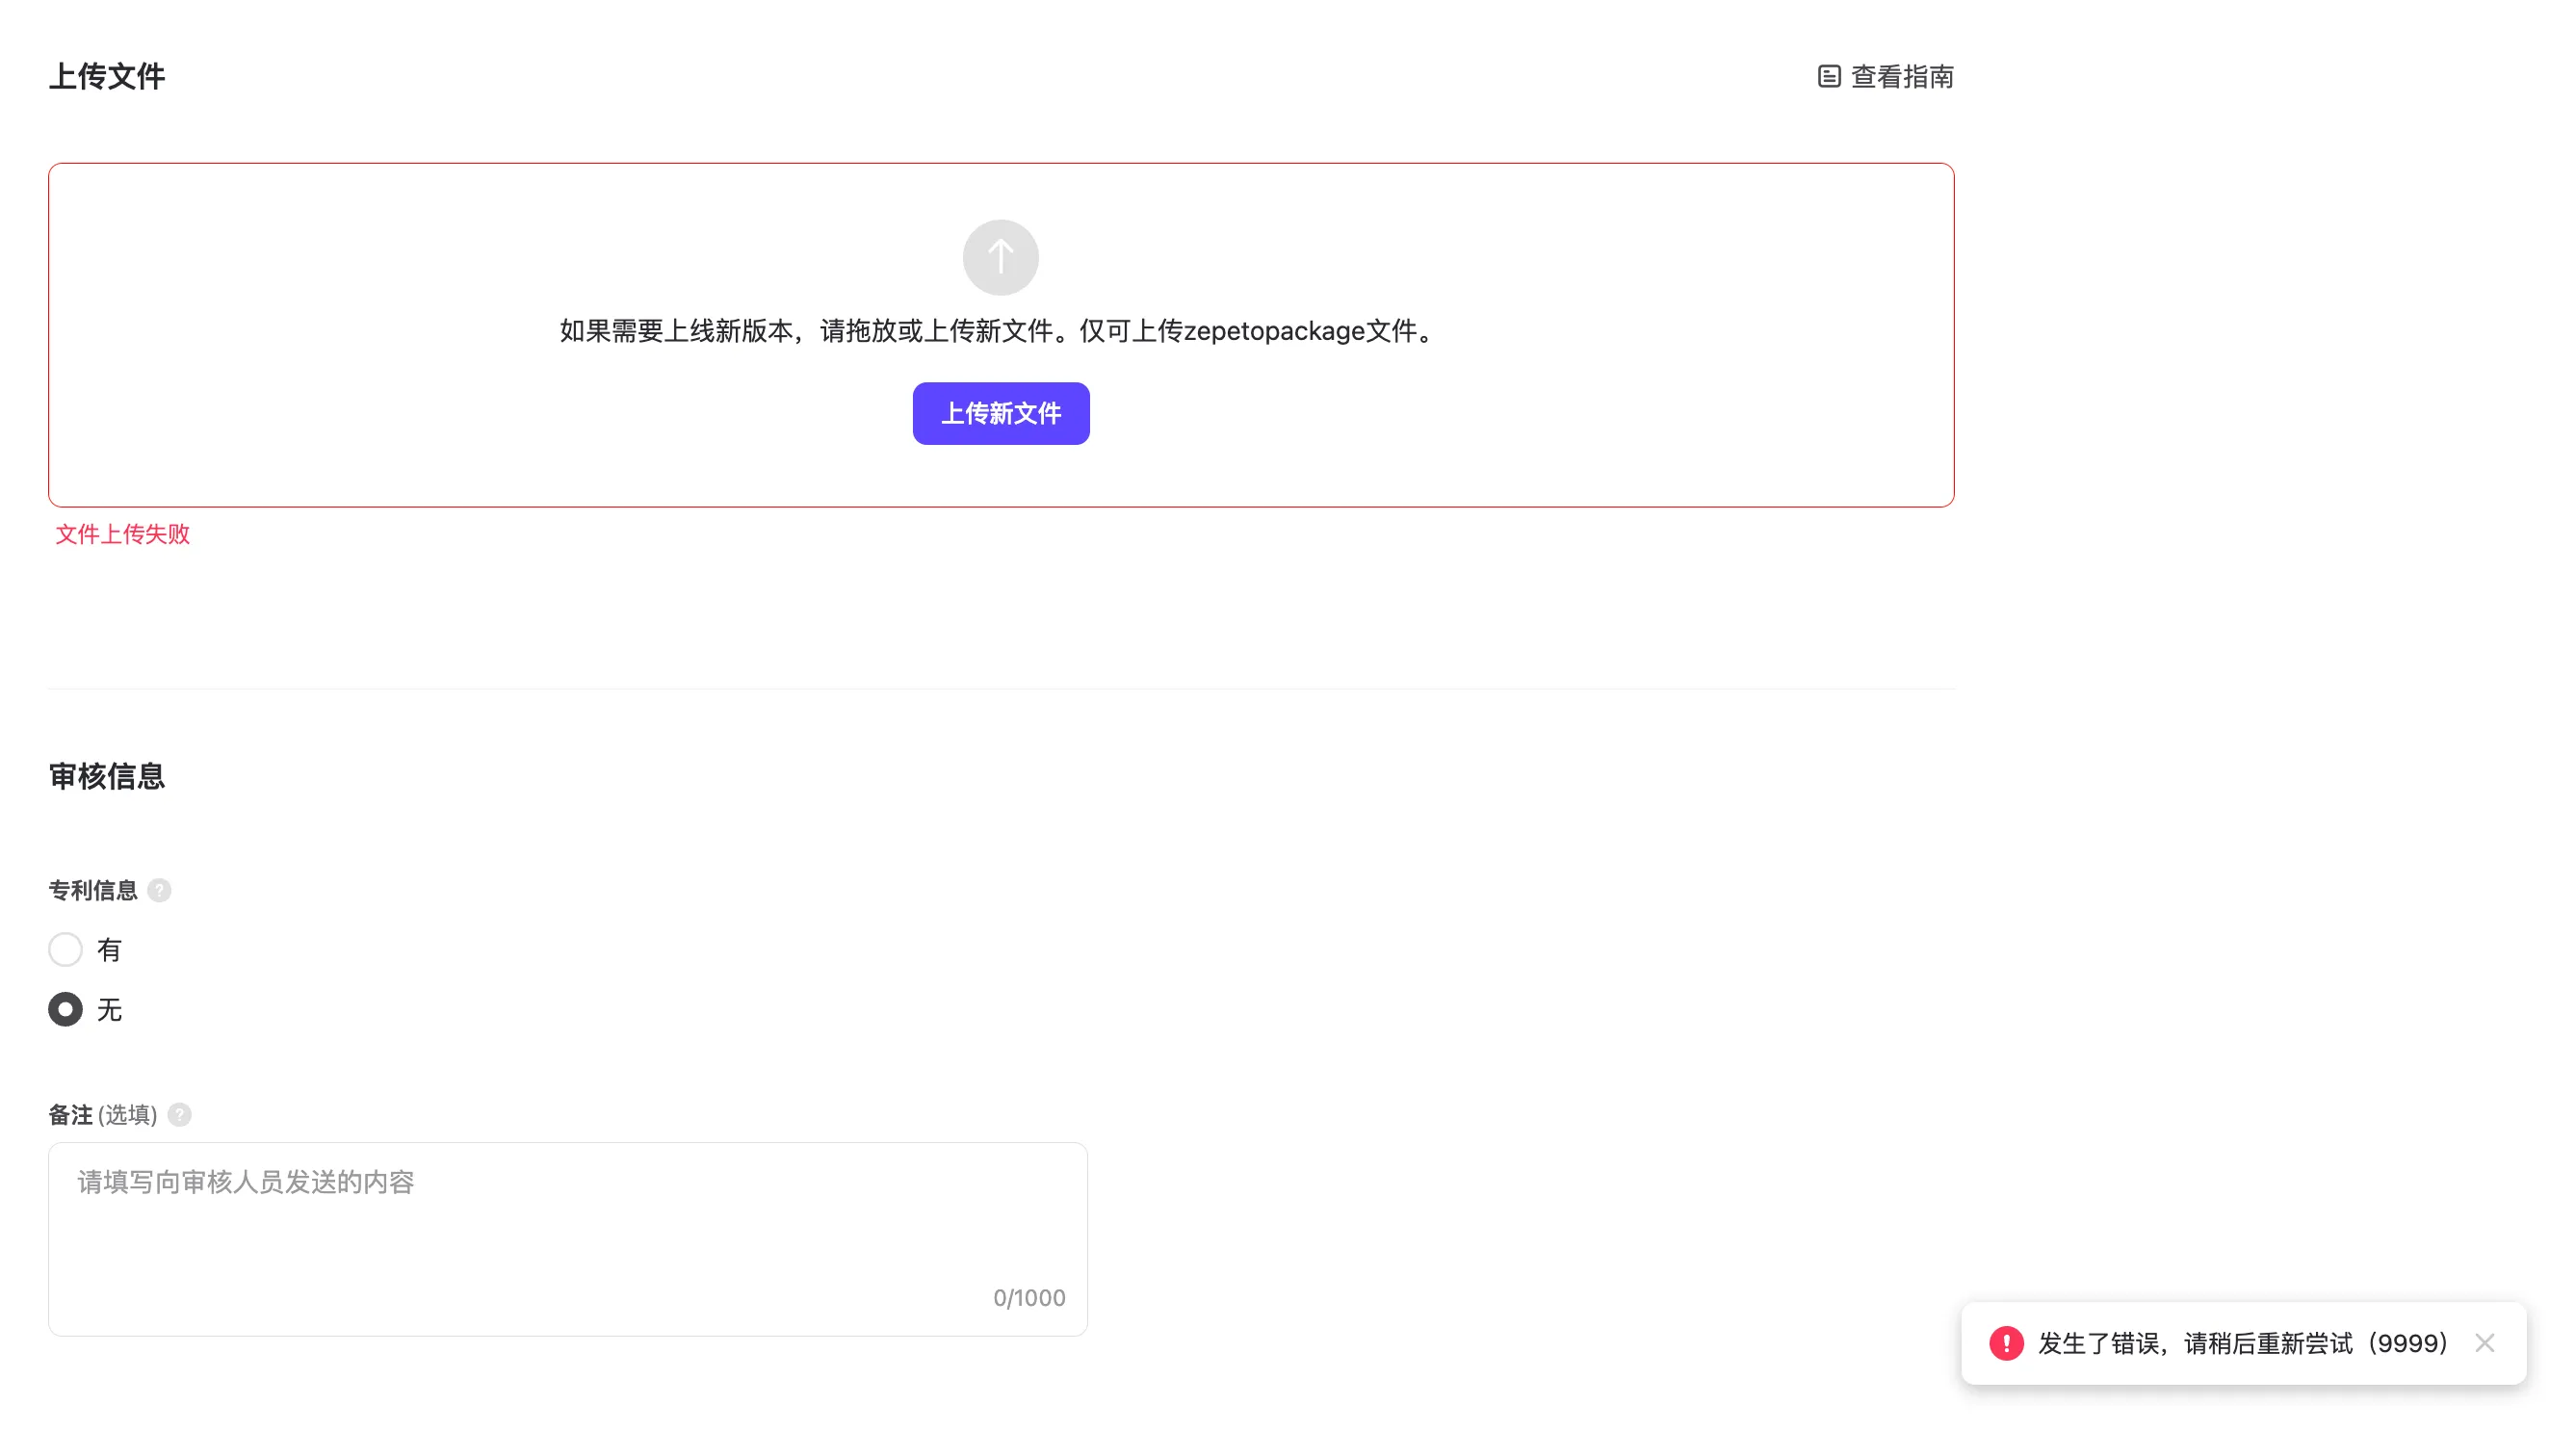Open the help tooltip beside 备注 (选填)

tap(179, 1114)
